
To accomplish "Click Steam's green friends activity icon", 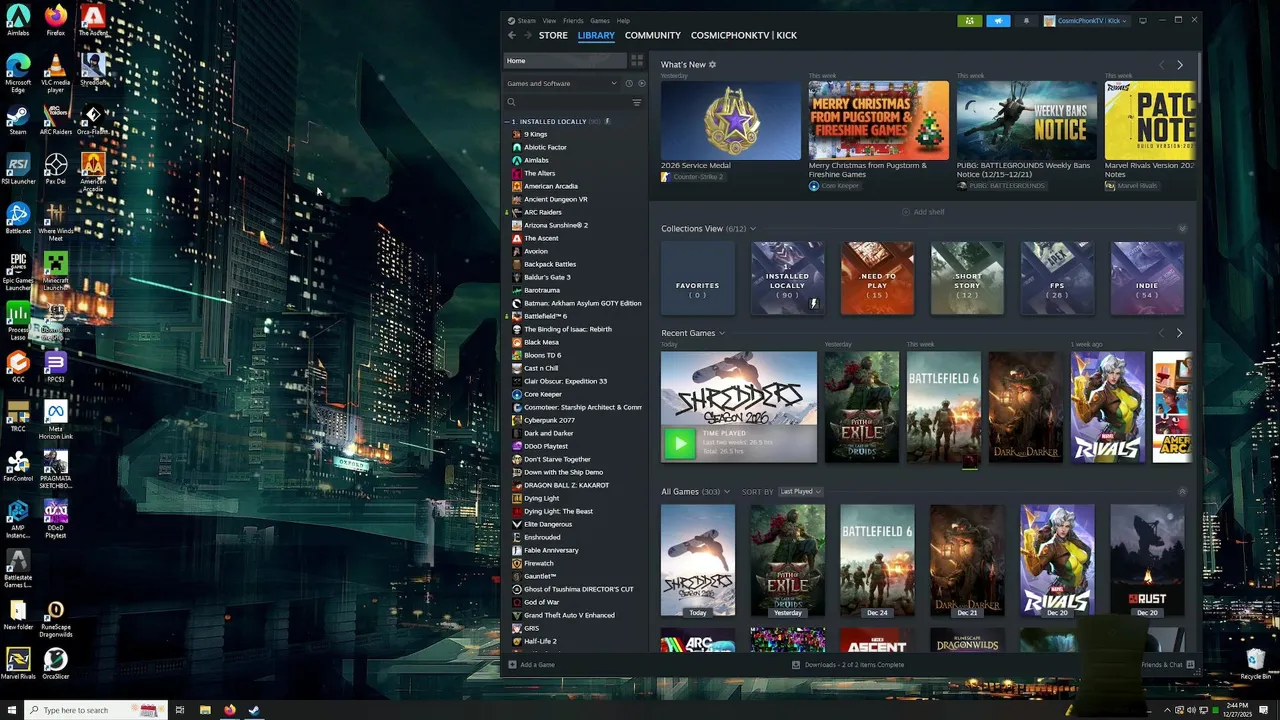I will point(968,21).
